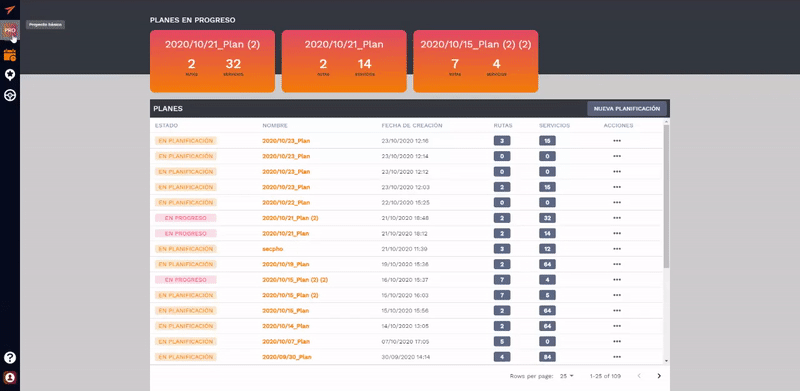Open 2020/10/19_Plan link
Viewport: 800px width, 391px height.
point(286,264)
